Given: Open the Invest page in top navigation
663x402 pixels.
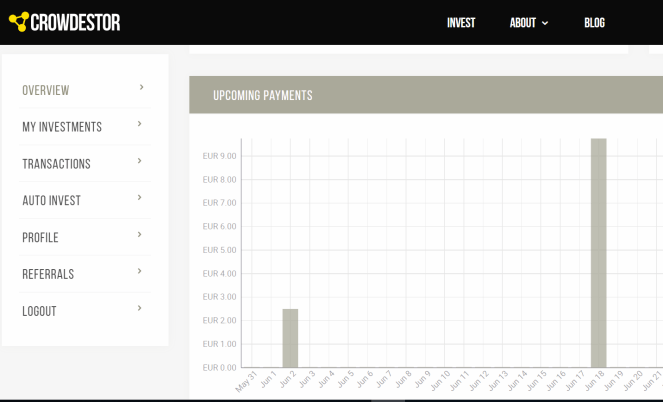Looking at the screenshot, I should (x=461, y=23).
